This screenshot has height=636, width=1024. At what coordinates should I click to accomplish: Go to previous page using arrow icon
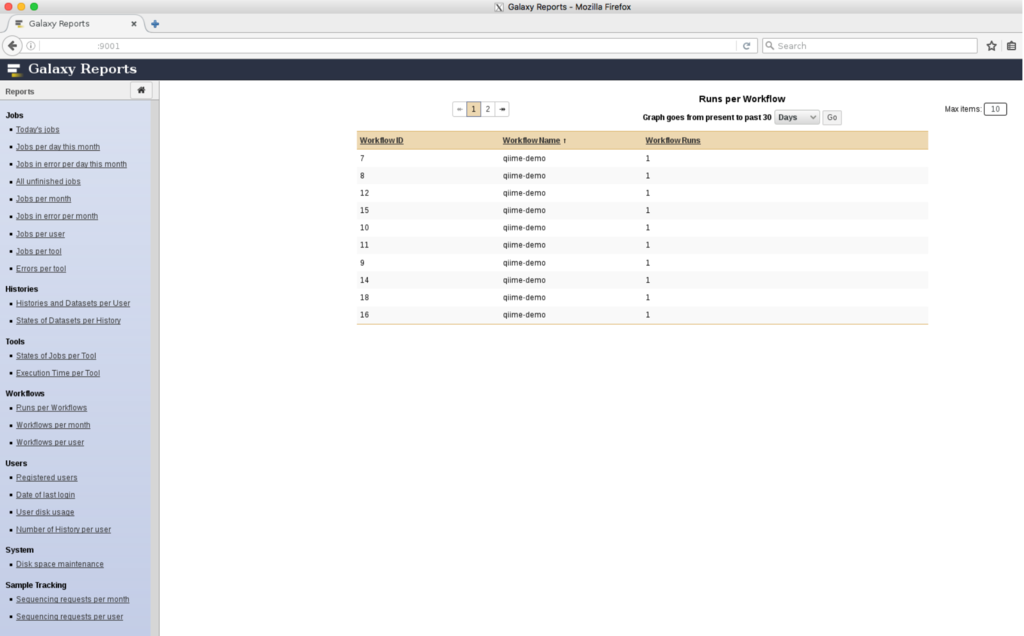coord(459,109)
